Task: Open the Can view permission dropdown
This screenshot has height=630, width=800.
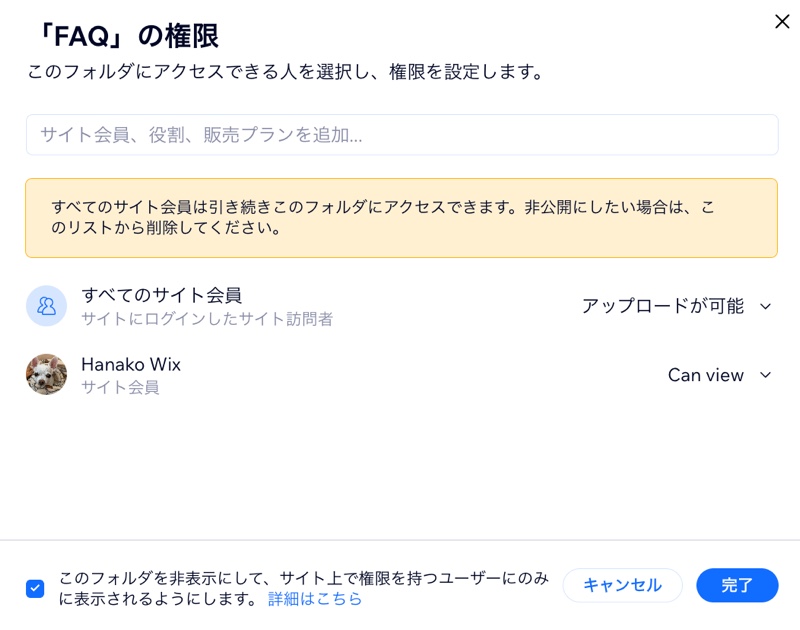Action: click(x=719, y=375)
